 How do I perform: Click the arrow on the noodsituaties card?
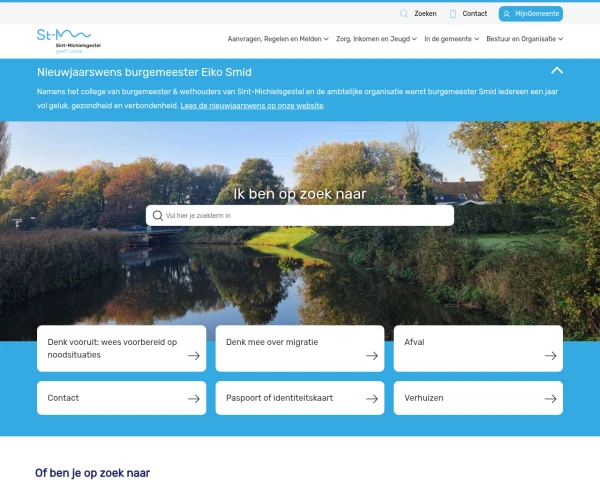point(194,356)
